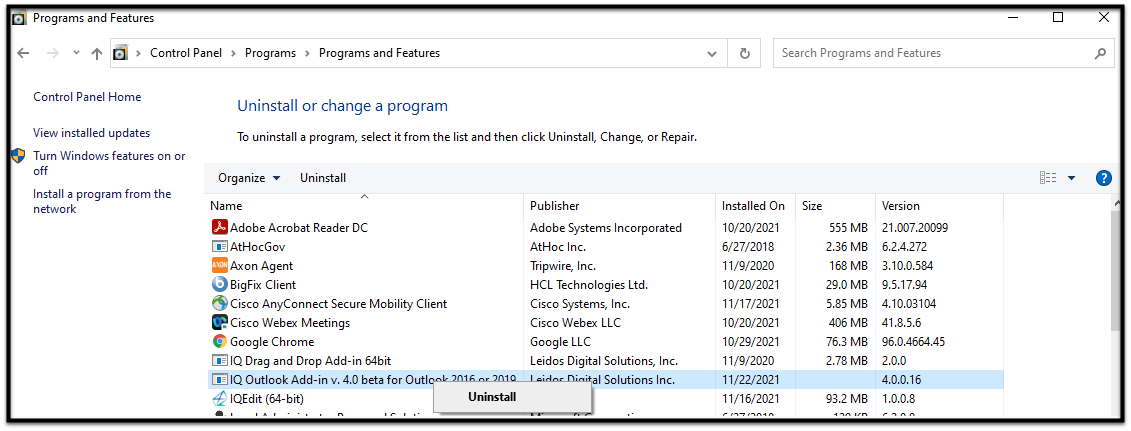Click the shield icon beside Windows features
Viewport: 1131px width, 431px height.
(x=18, y=156)
